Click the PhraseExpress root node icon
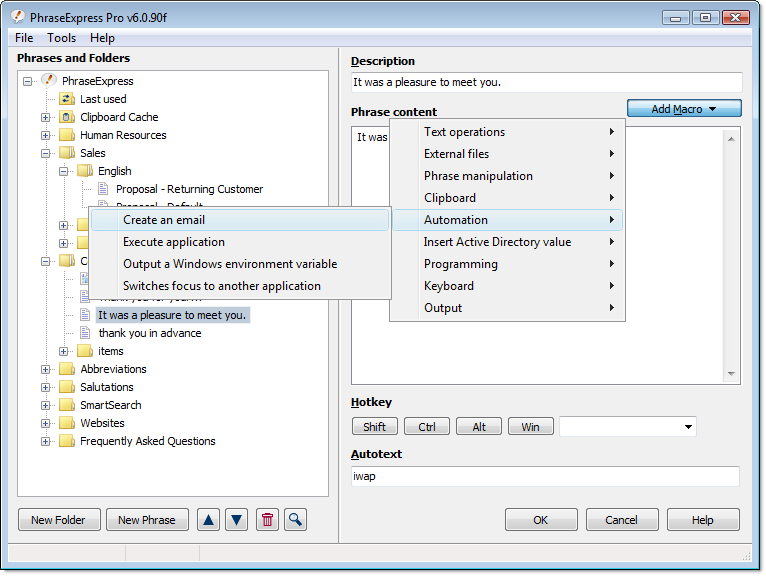The image size is (766, 576). point(48,80)
